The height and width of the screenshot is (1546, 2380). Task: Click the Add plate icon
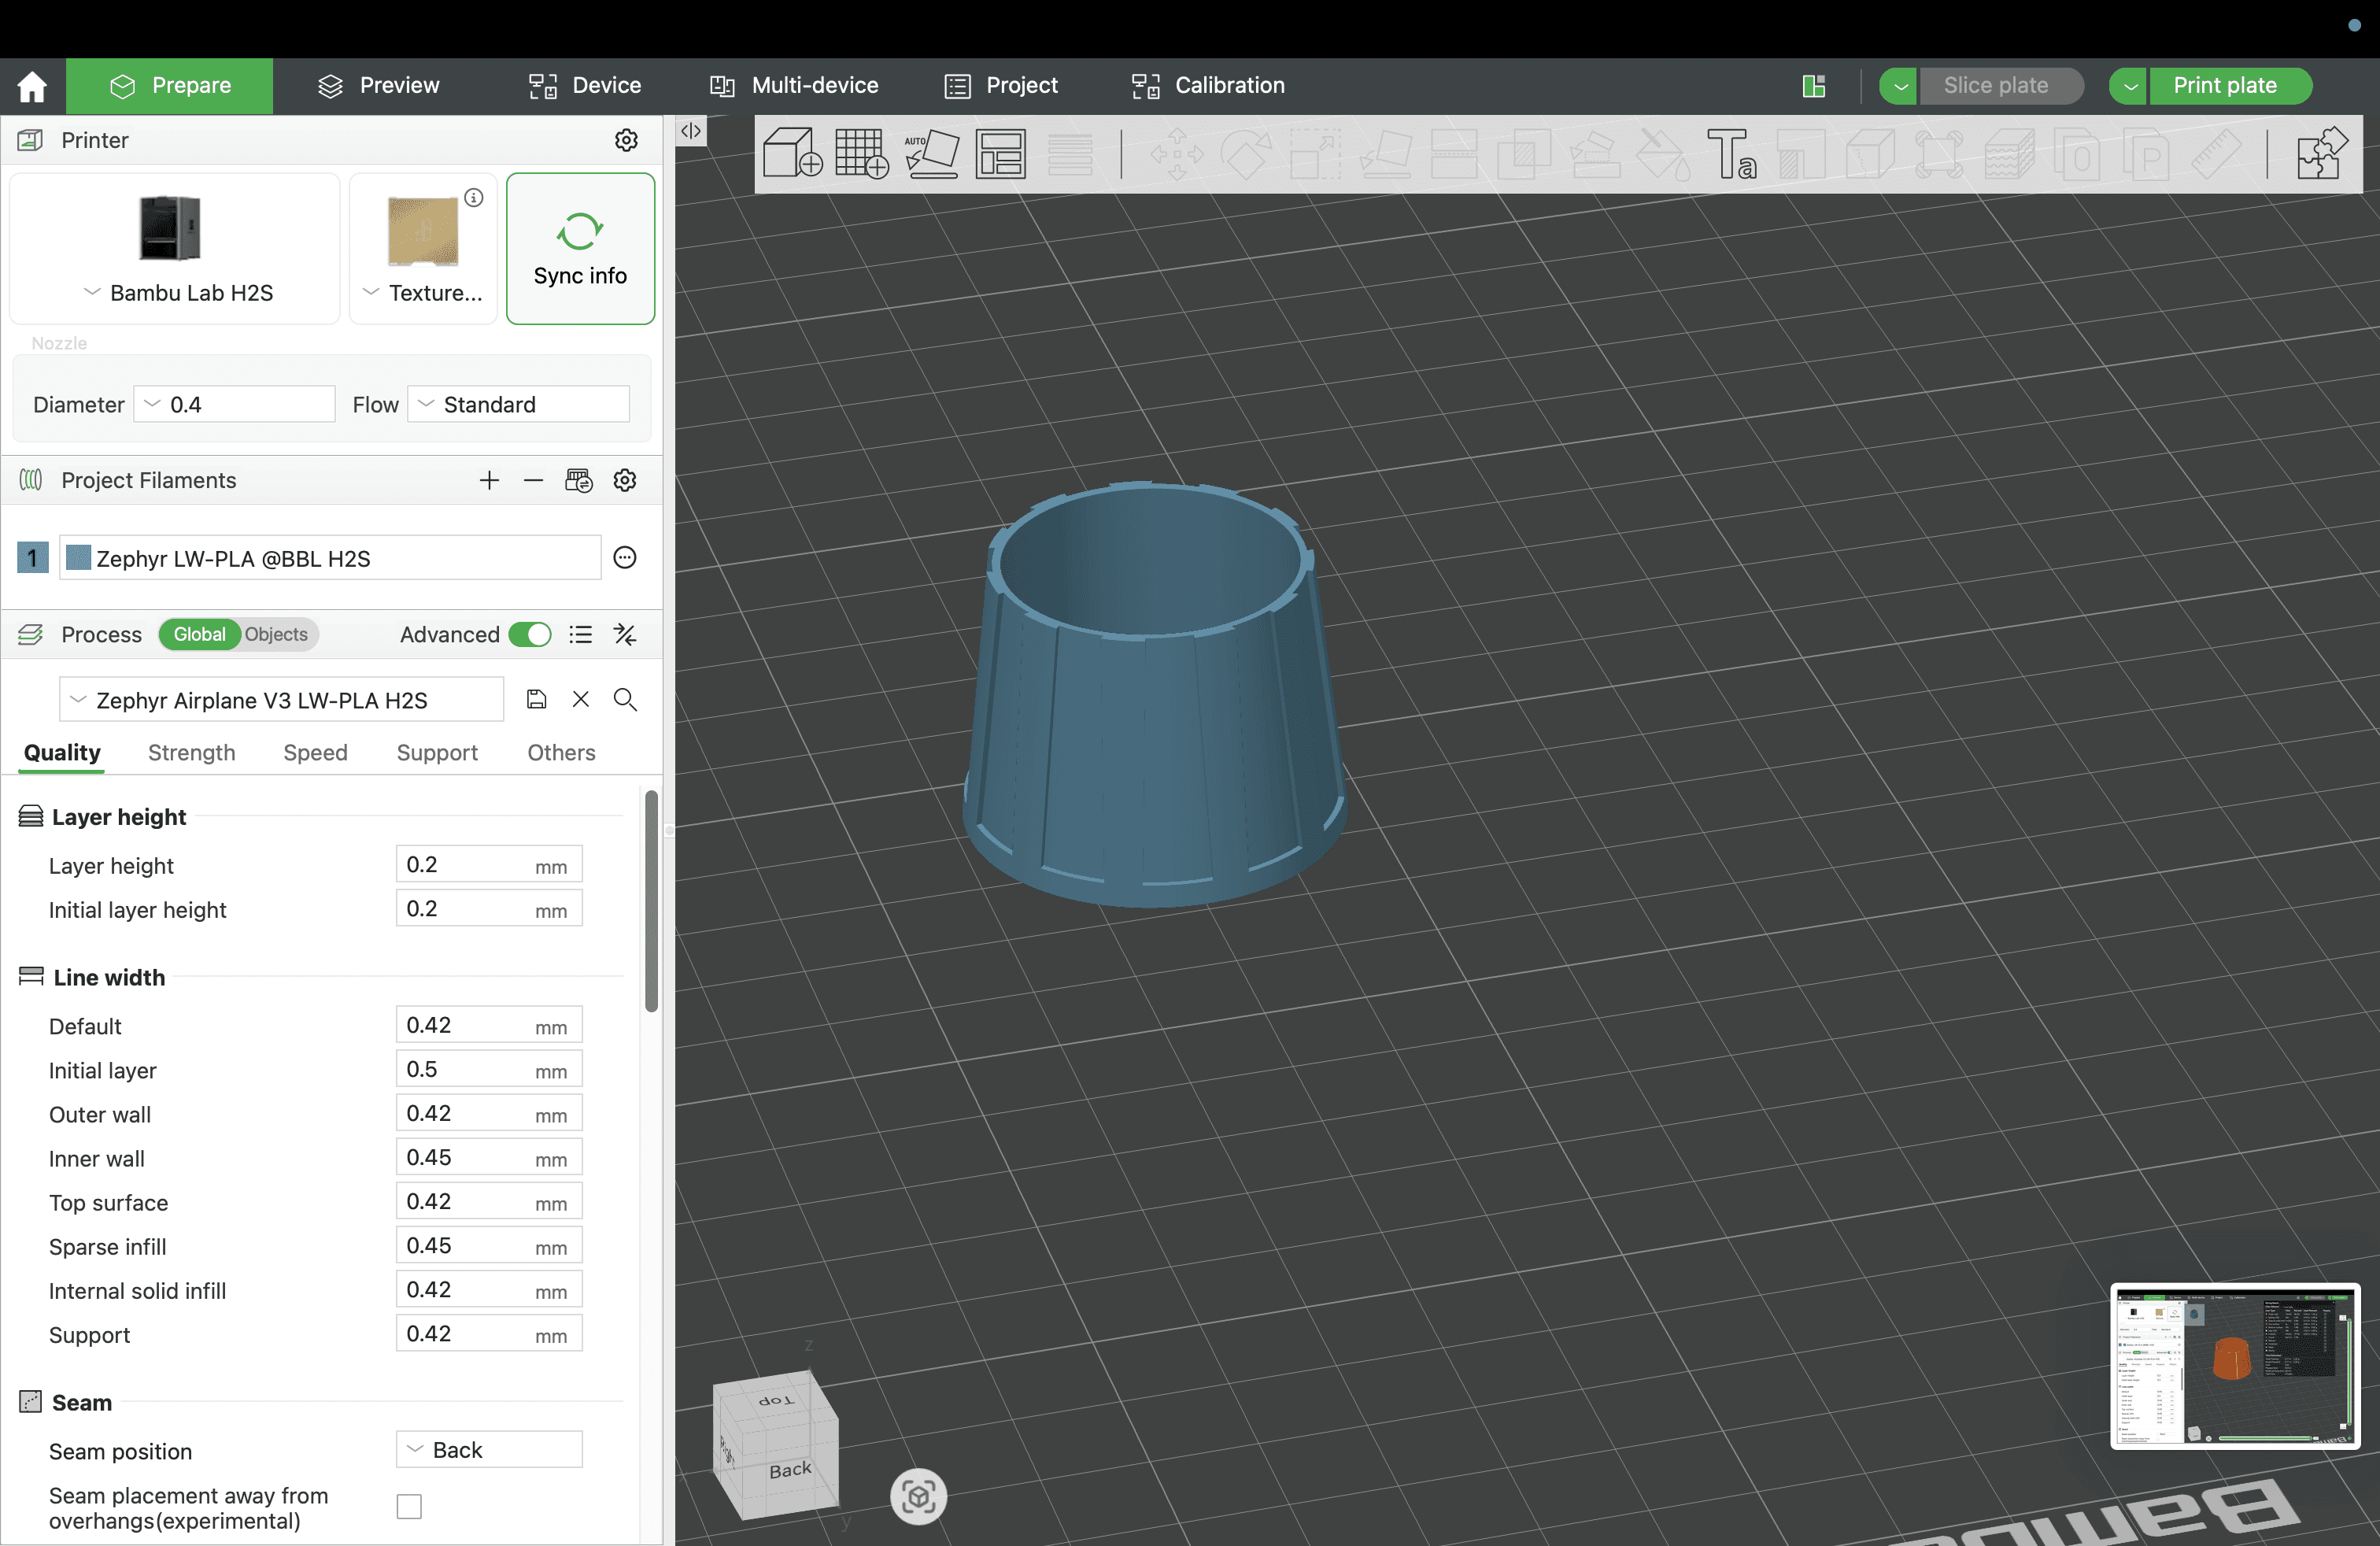(x=861, y=154)
